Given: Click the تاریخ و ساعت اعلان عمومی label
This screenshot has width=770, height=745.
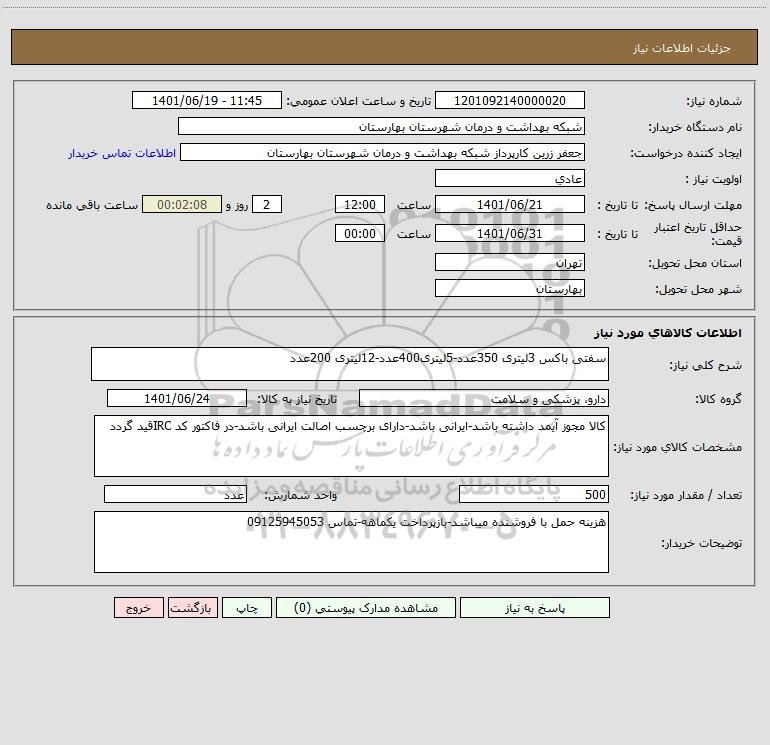Looking at the screenshot, I should coord(359,101).
